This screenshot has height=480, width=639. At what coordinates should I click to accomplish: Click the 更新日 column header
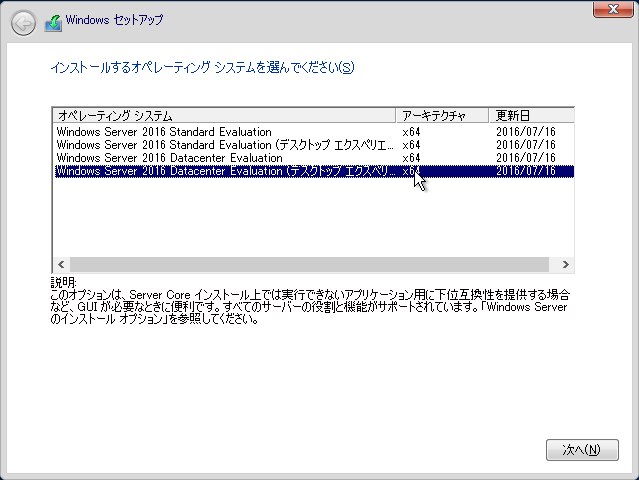531,116
